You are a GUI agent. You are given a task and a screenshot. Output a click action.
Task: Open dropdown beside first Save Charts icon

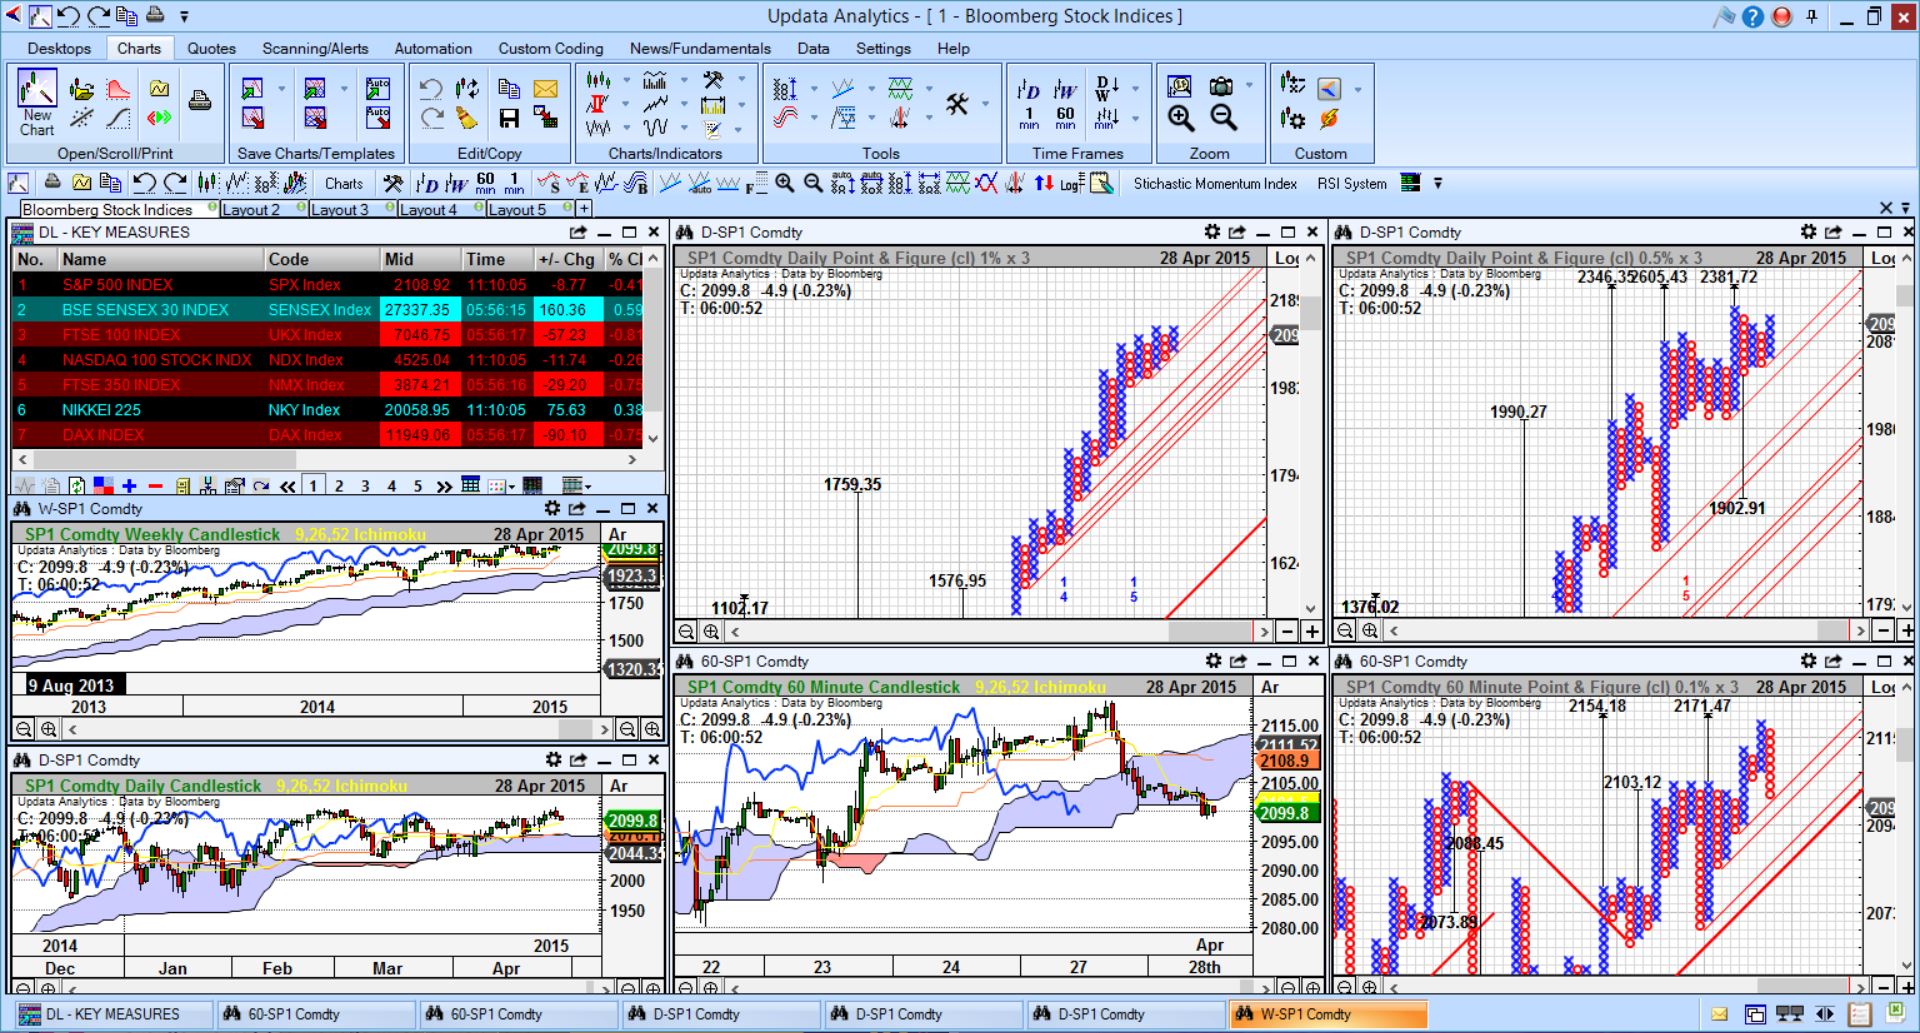281,89
